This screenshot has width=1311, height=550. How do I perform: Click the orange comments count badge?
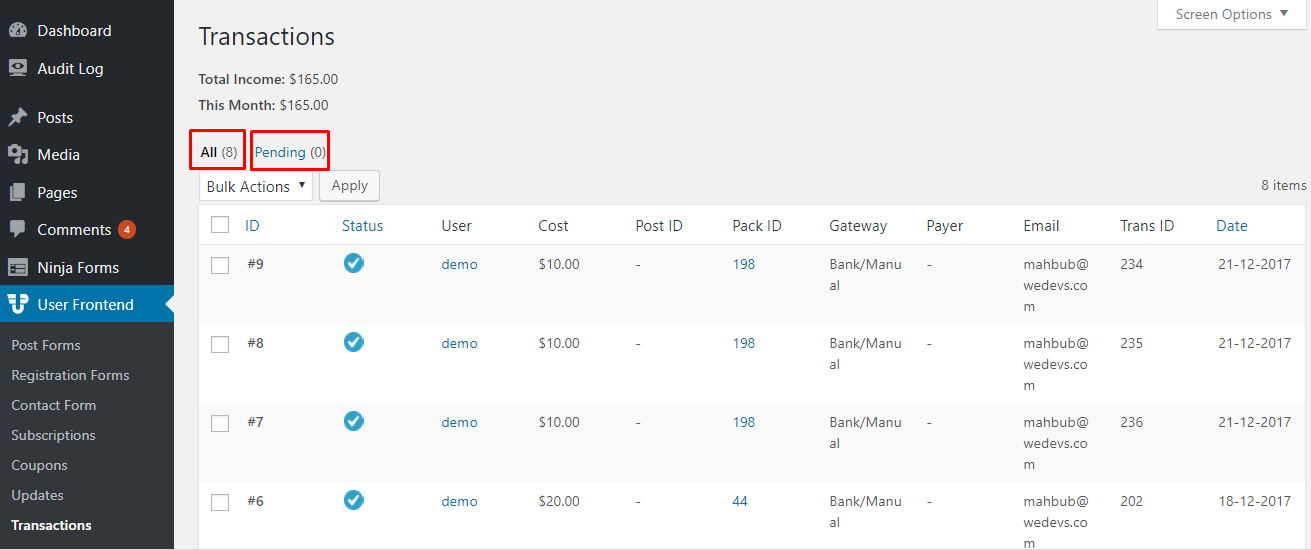[x=127, y=230]
